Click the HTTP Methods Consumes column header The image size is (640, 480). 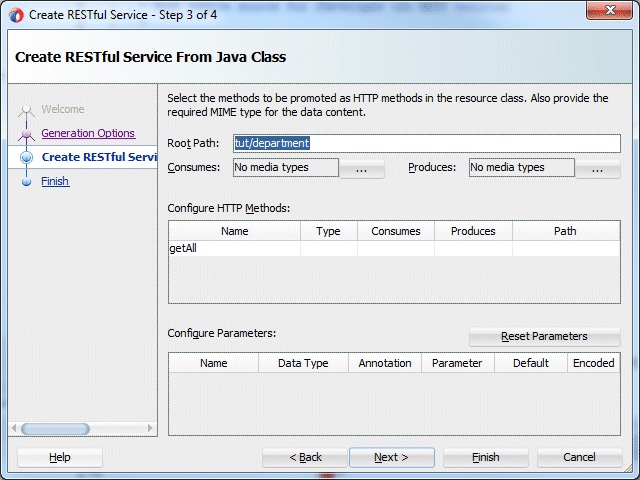[396, 231]
